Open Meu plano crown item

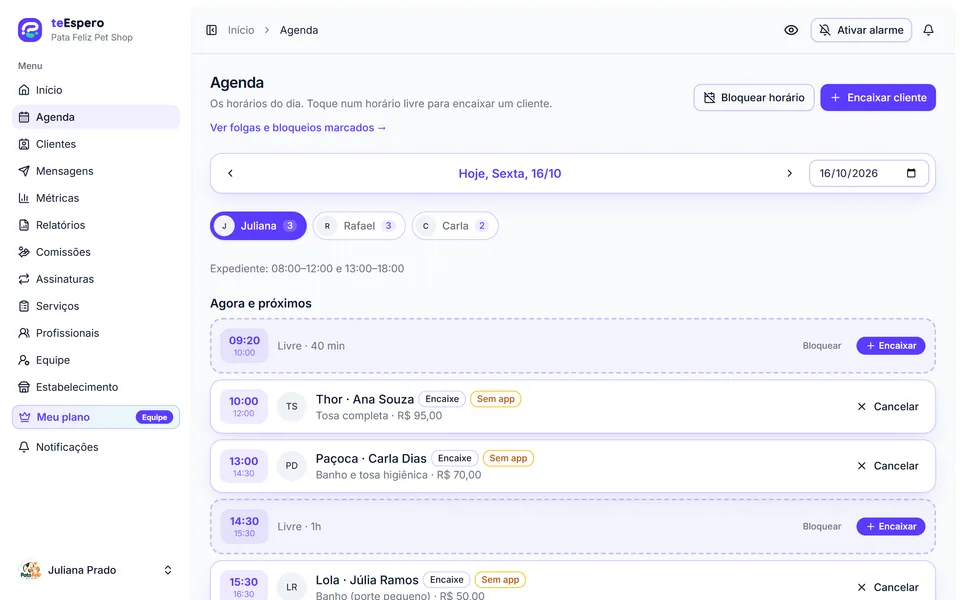point(96,417)
